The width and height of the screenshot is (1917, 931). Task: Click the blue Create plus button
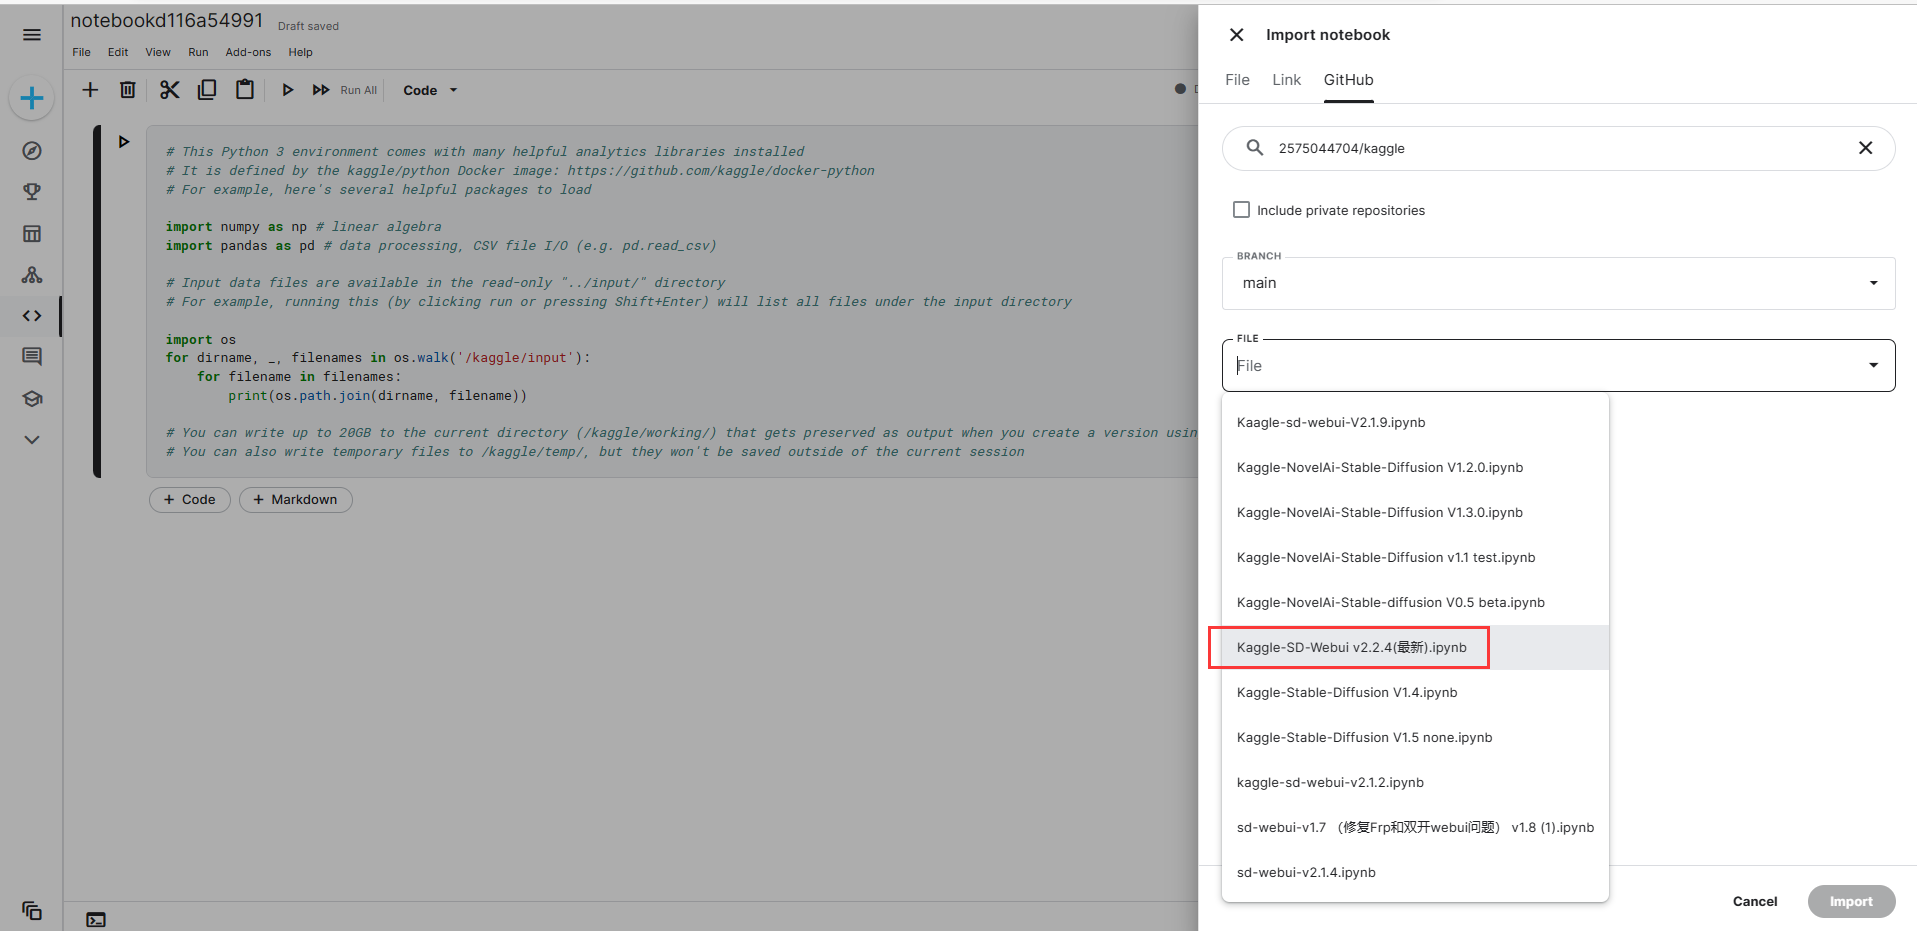32,98
